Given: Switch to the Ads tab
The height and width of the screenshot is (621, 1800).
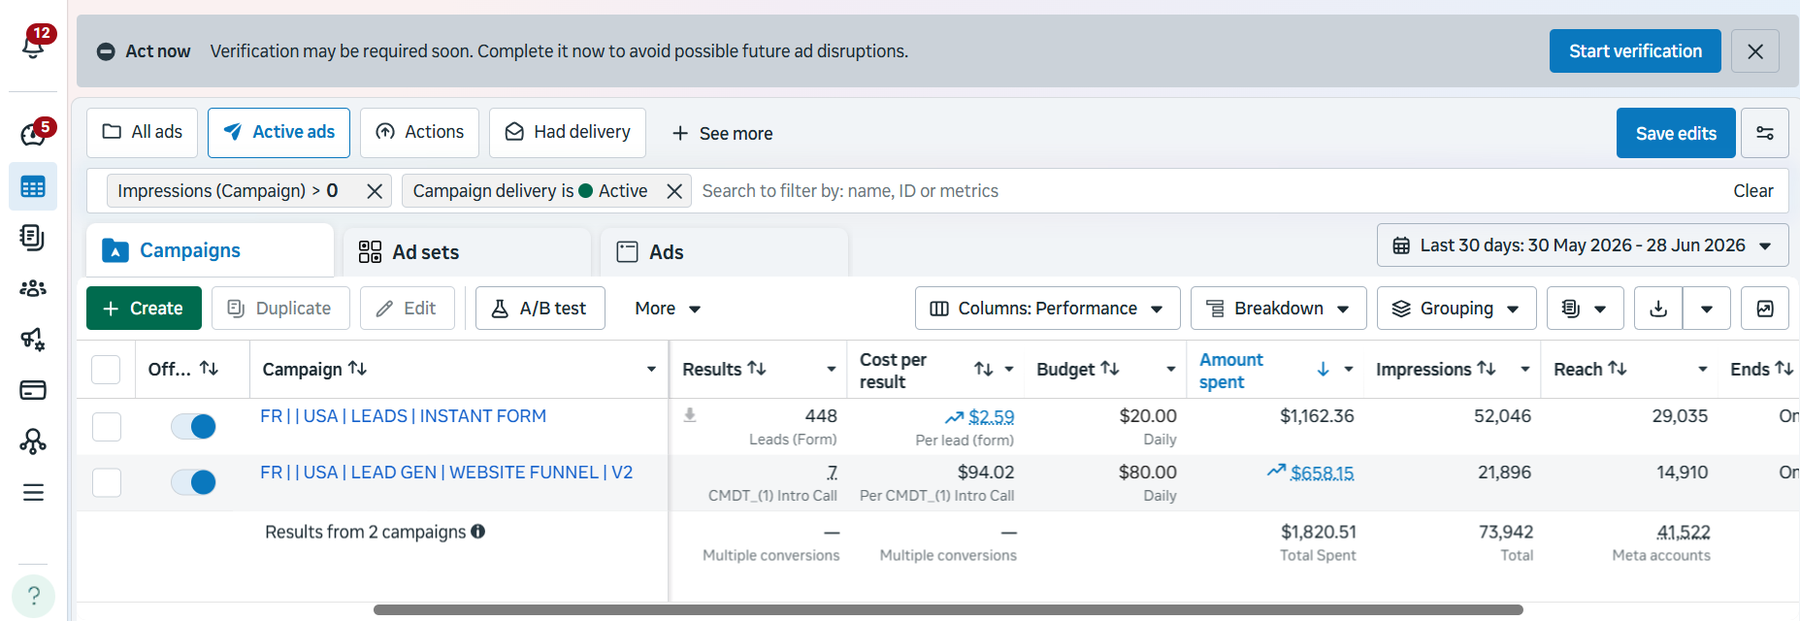Looking at the screenshot, I should point(724,252).
